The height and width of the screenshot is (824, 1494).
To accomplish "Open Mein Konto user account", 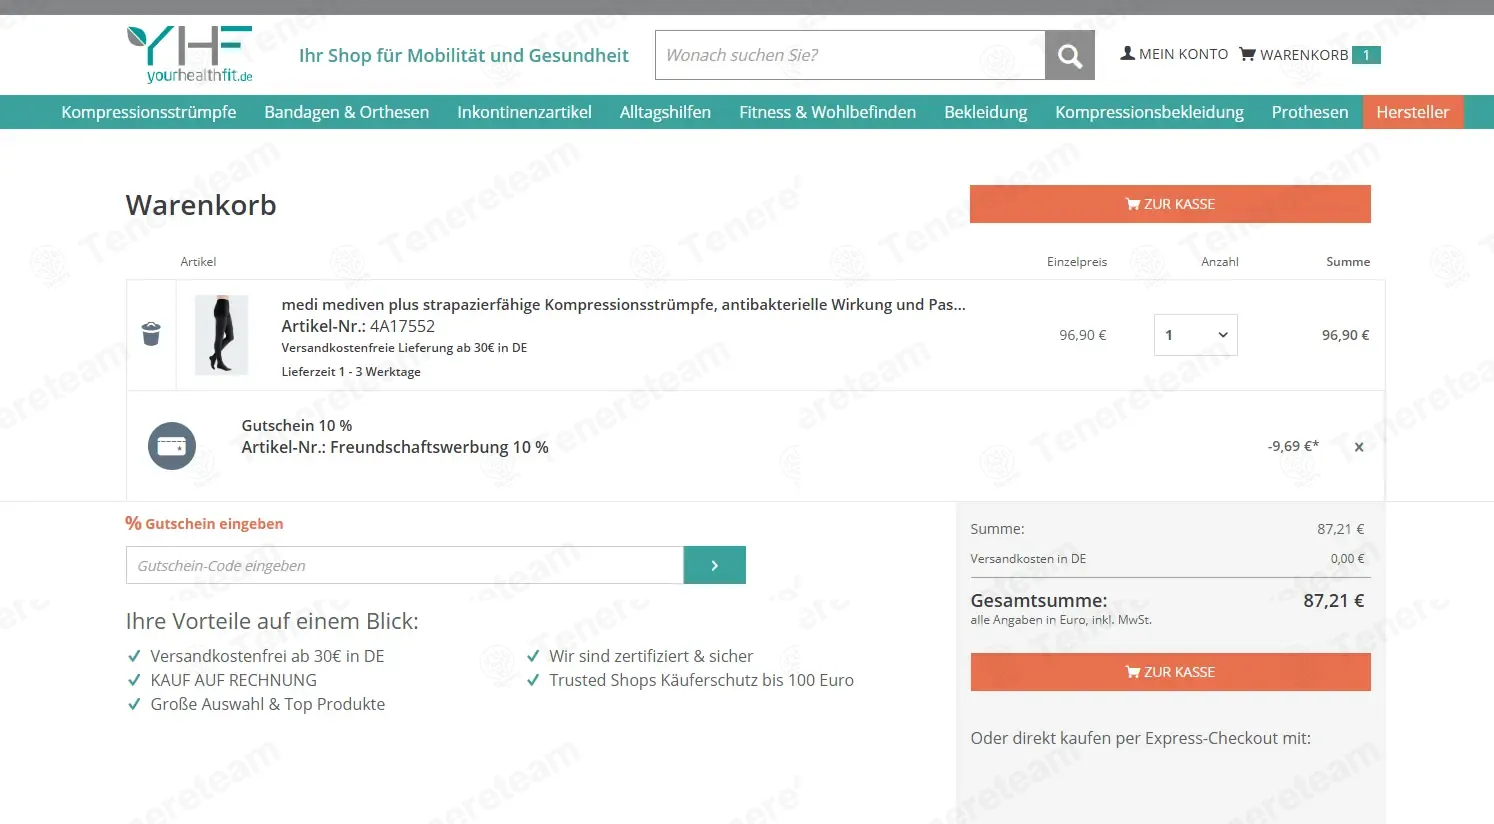I will 1174,54.
